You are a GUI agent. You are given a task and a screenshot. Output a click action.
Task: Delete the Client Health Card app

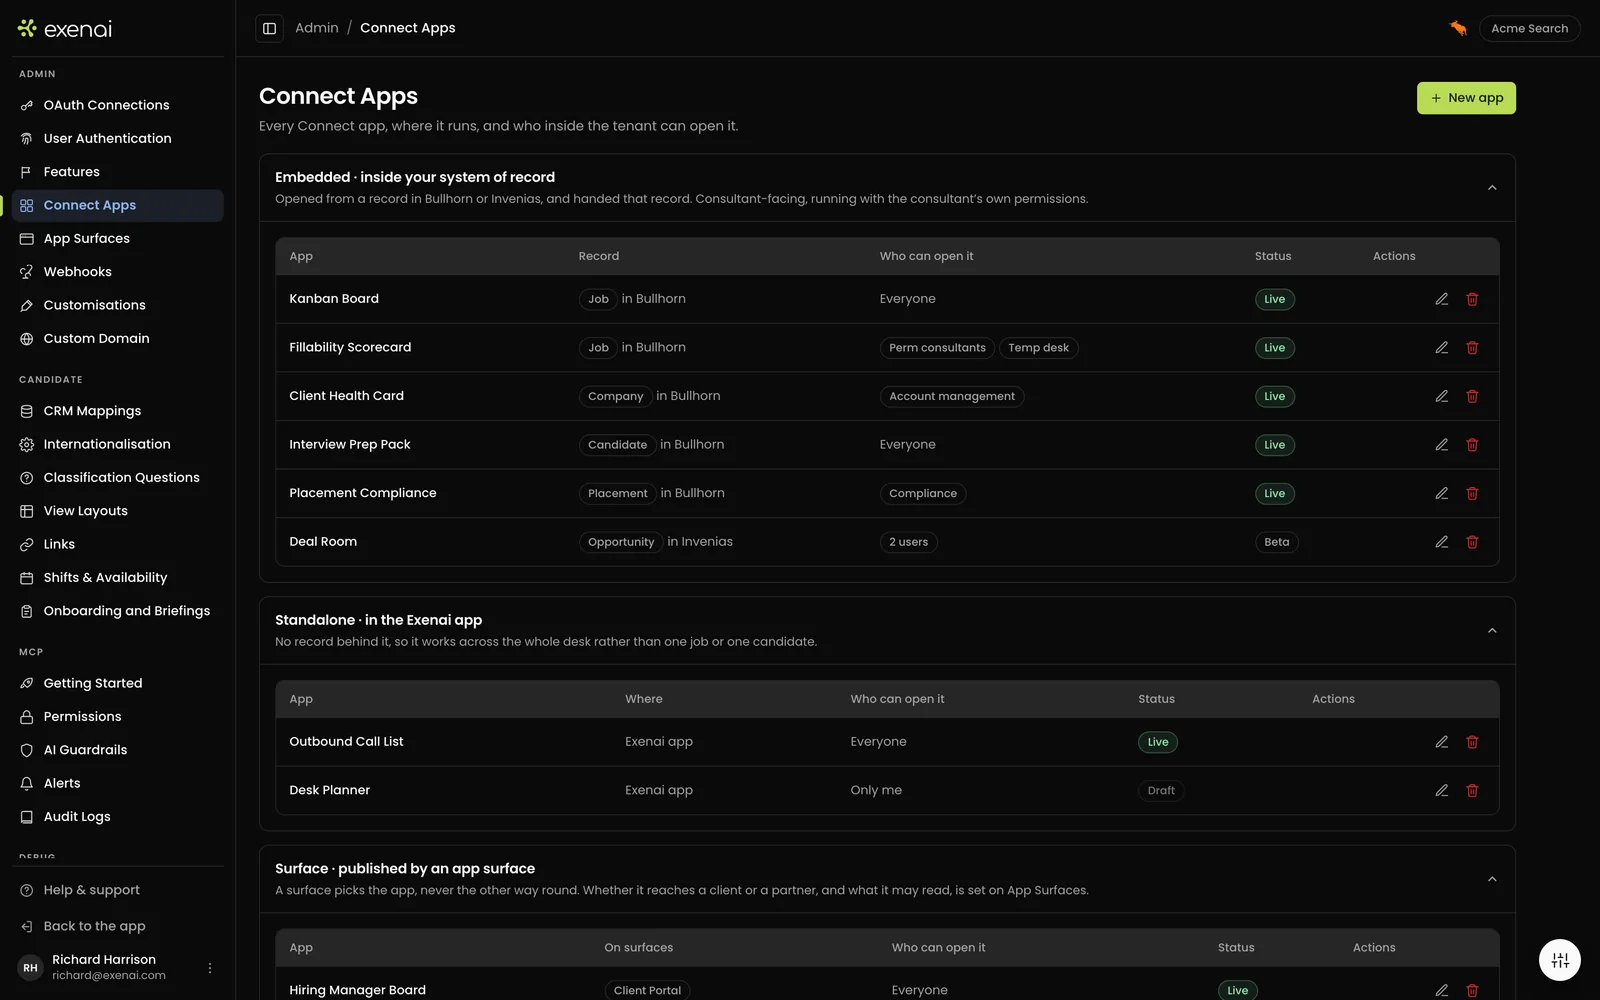tap(1472, 396)
